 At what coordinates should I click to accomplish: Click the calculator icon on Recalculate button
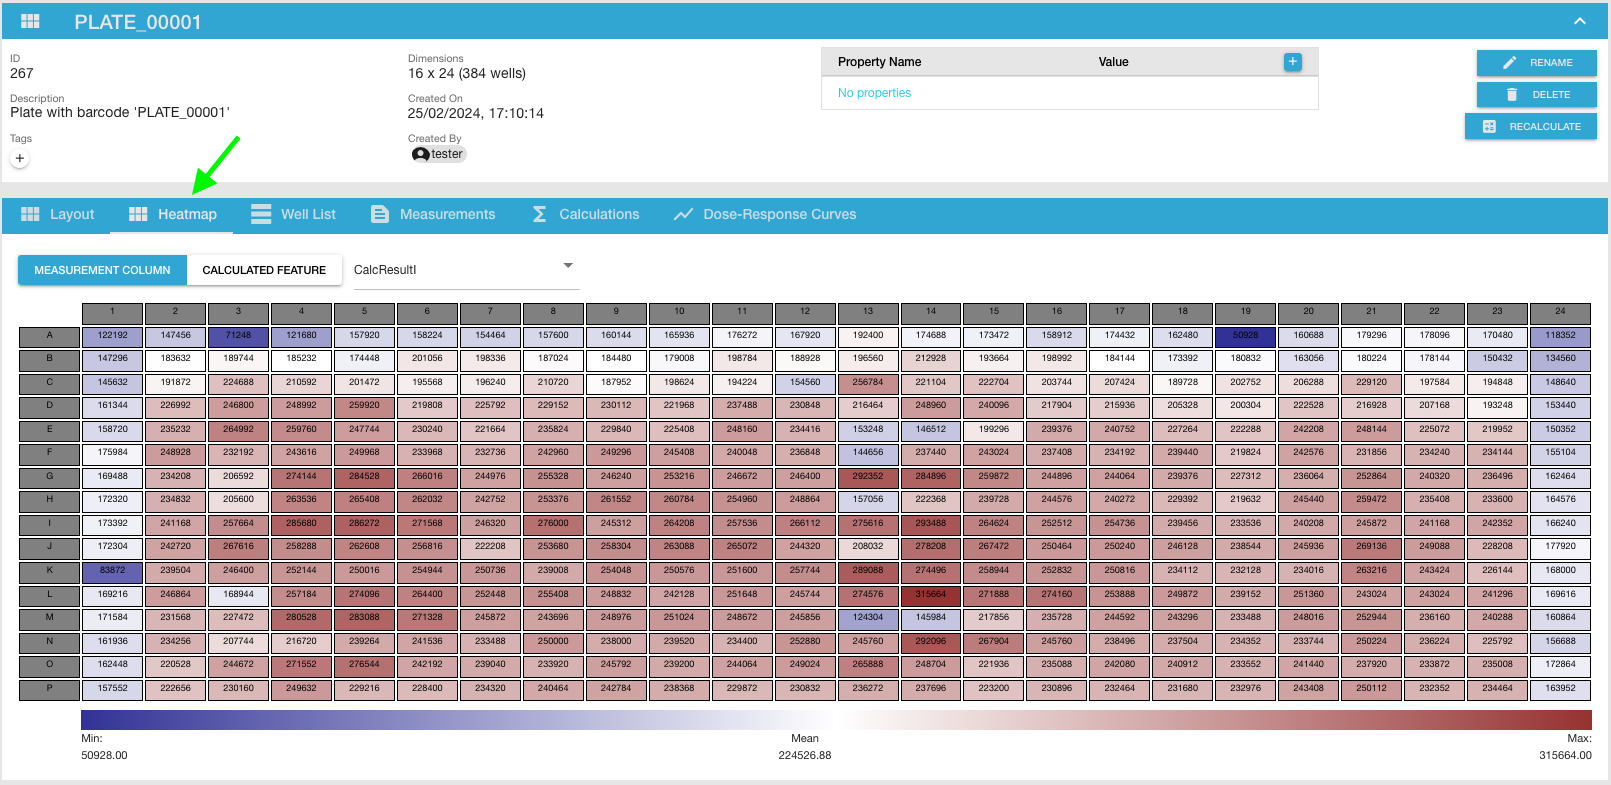pyautogui.click(x=1489, y=127)
